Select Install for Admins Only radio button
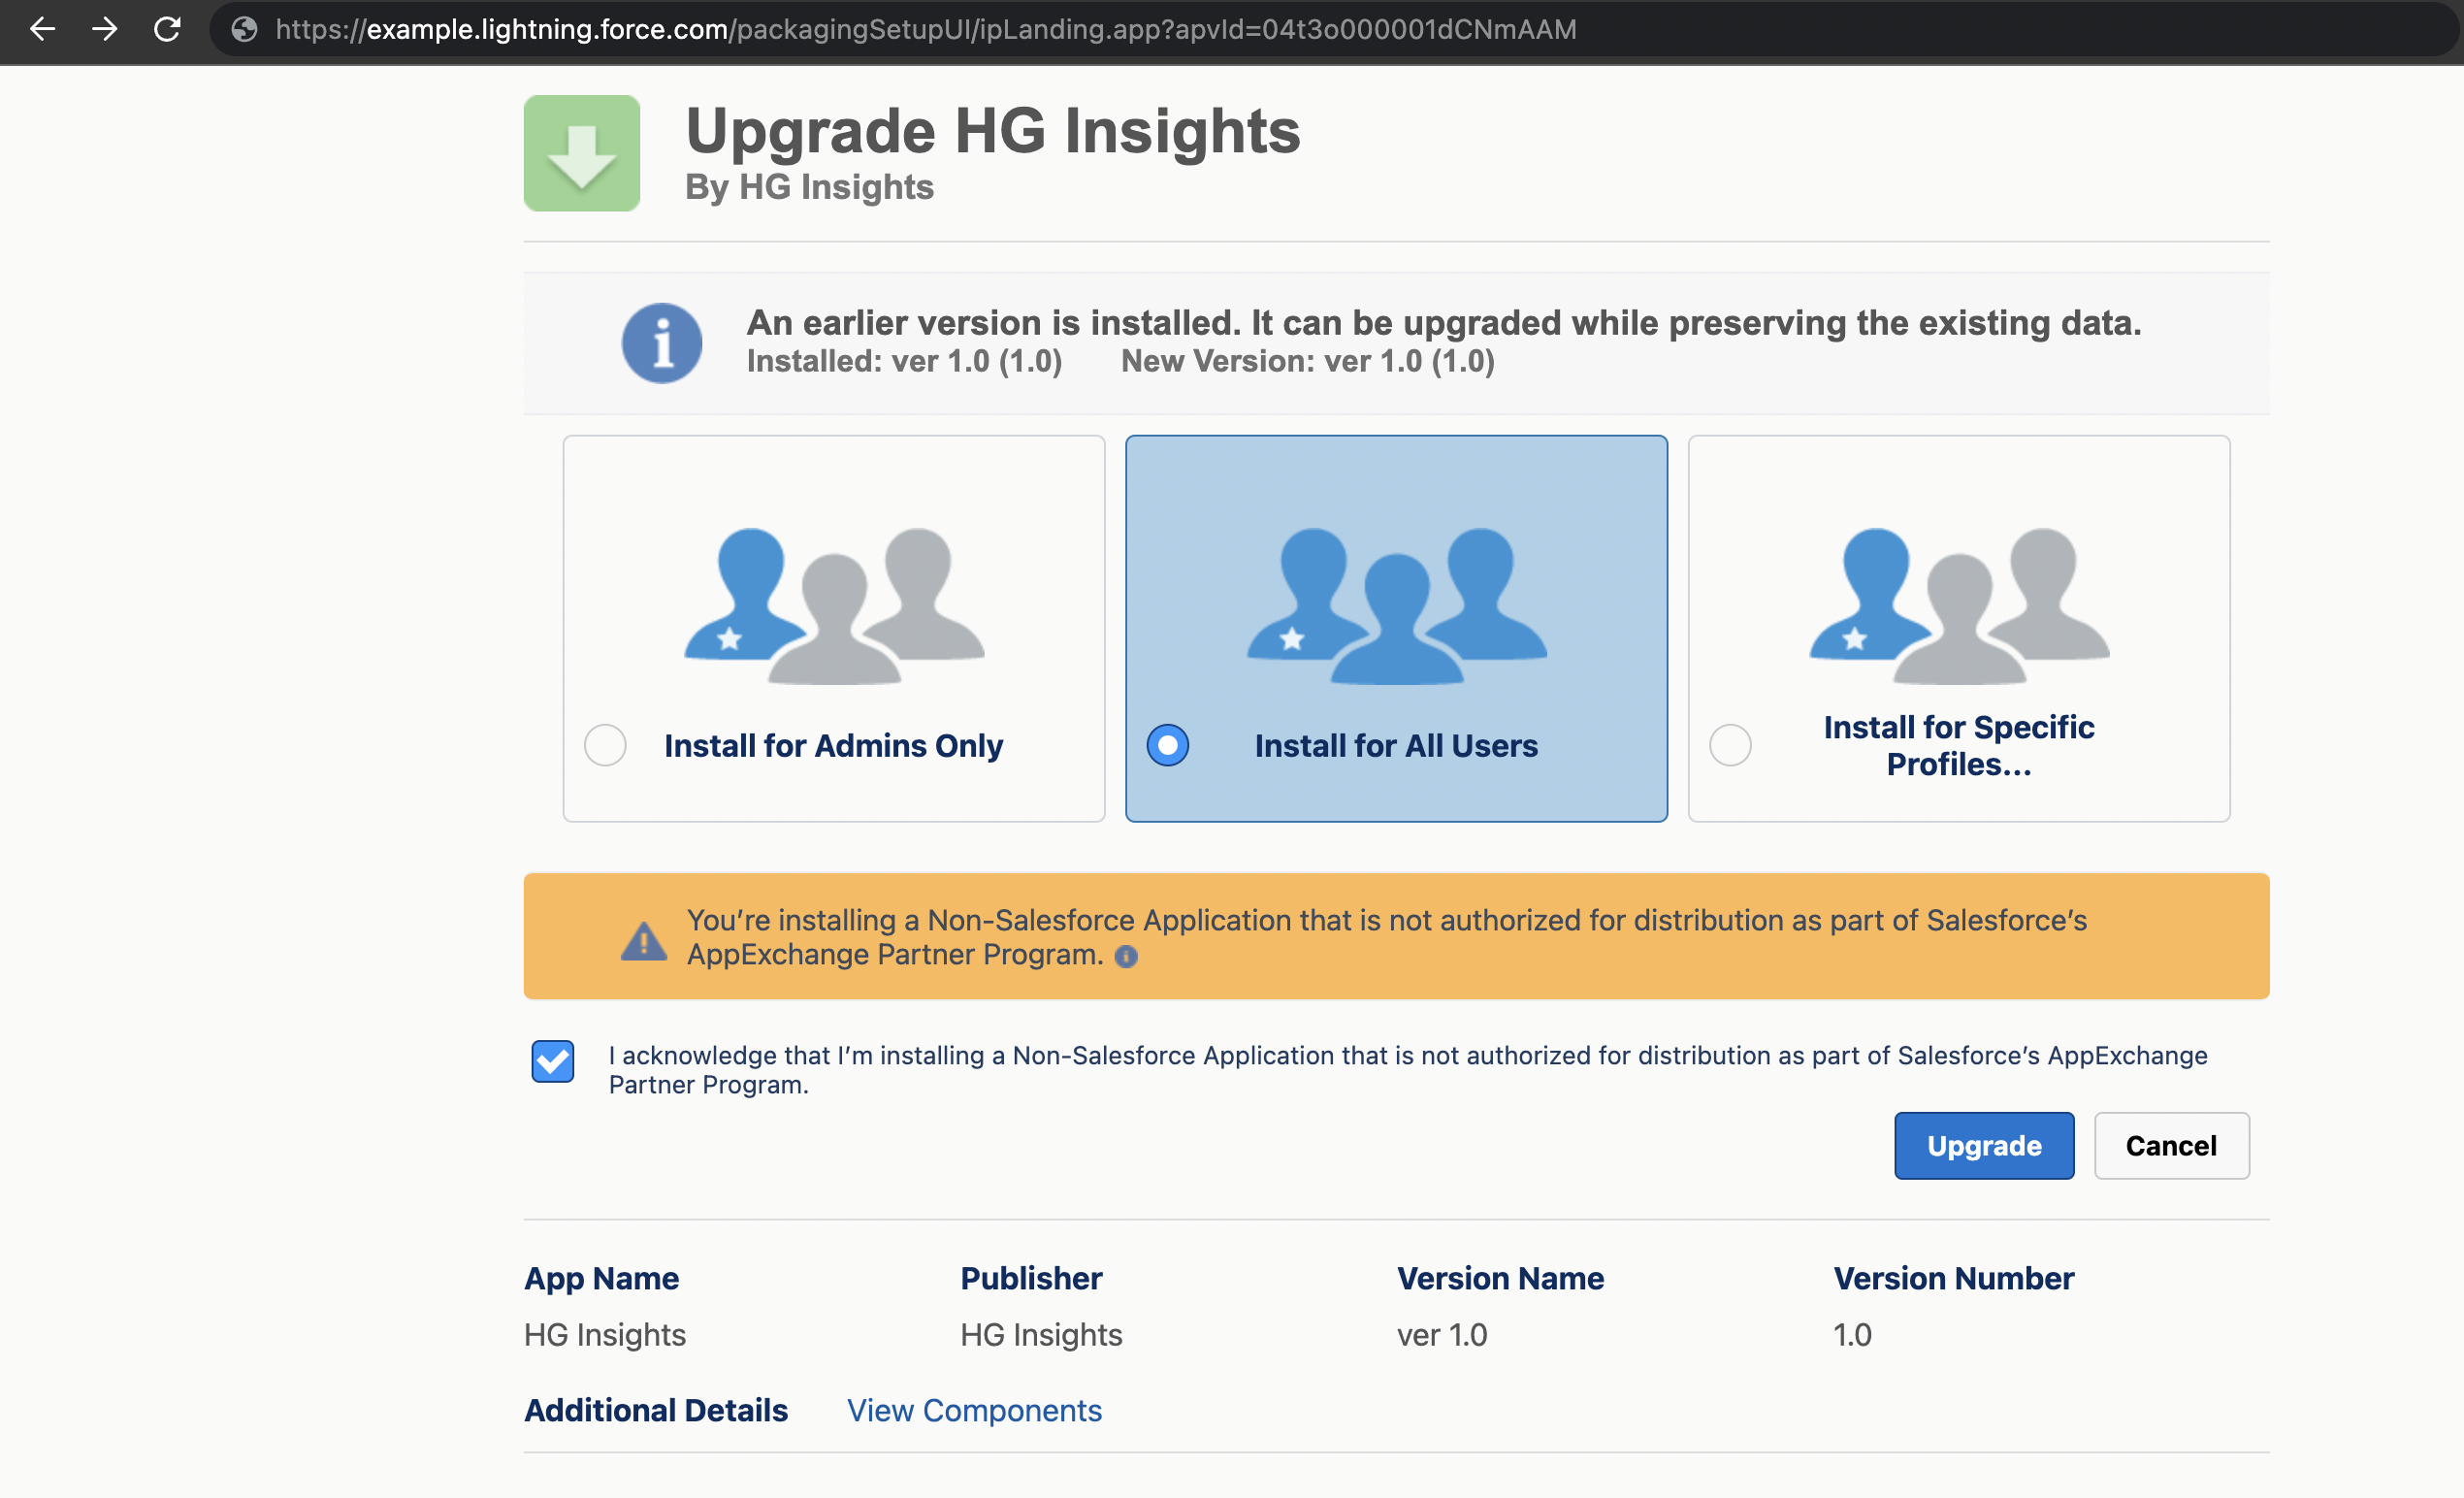 pyautogui.click(x=605, y=745)
